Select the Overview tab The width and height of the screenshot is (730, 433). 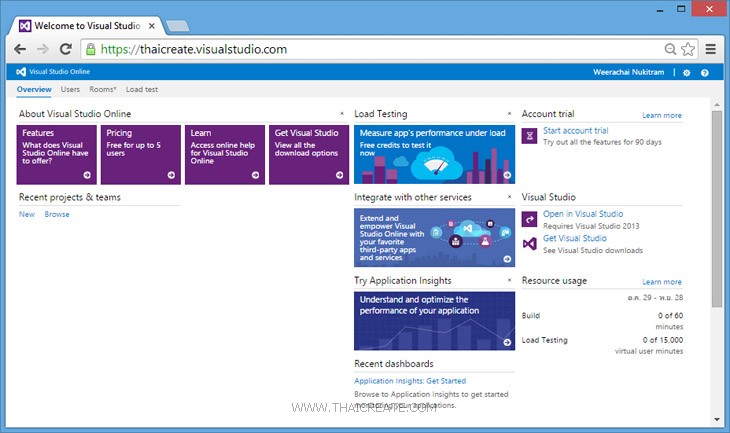coord(34,89)
